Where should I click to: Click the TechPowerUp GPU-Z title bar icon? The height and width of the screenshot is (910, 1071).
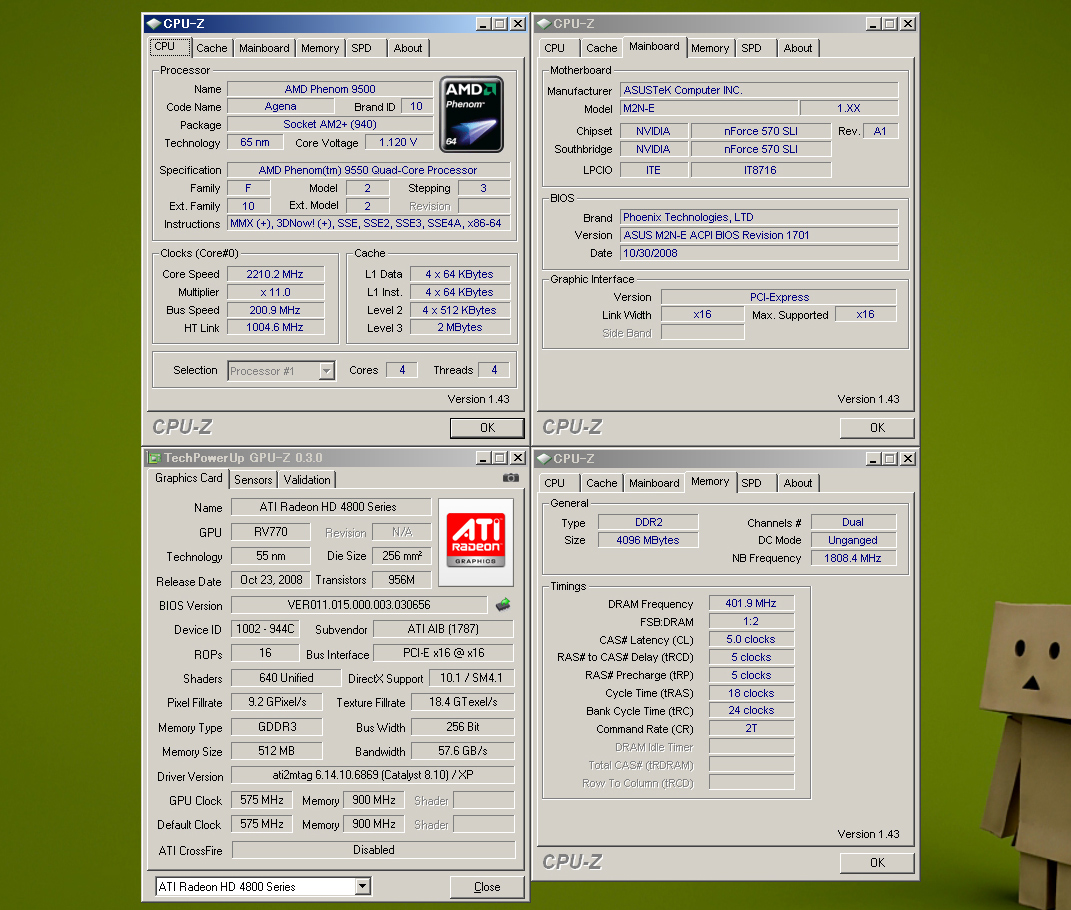[154, 458]
